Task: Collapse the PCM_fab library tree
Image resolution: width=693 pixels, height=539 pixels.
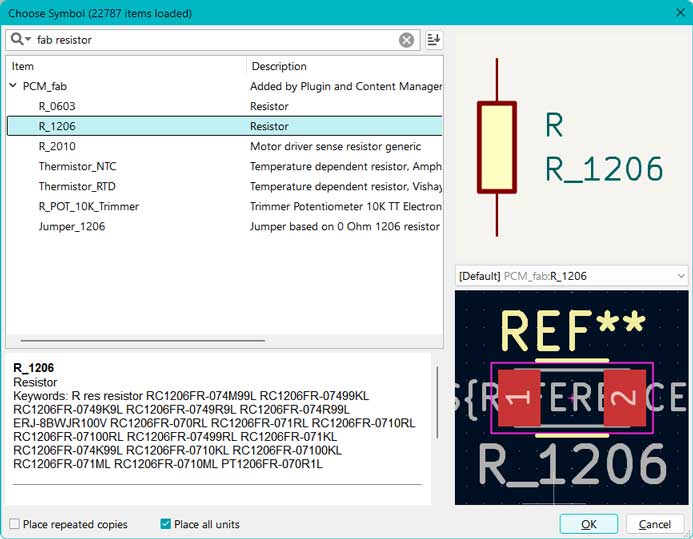Action: click(13, 86)
